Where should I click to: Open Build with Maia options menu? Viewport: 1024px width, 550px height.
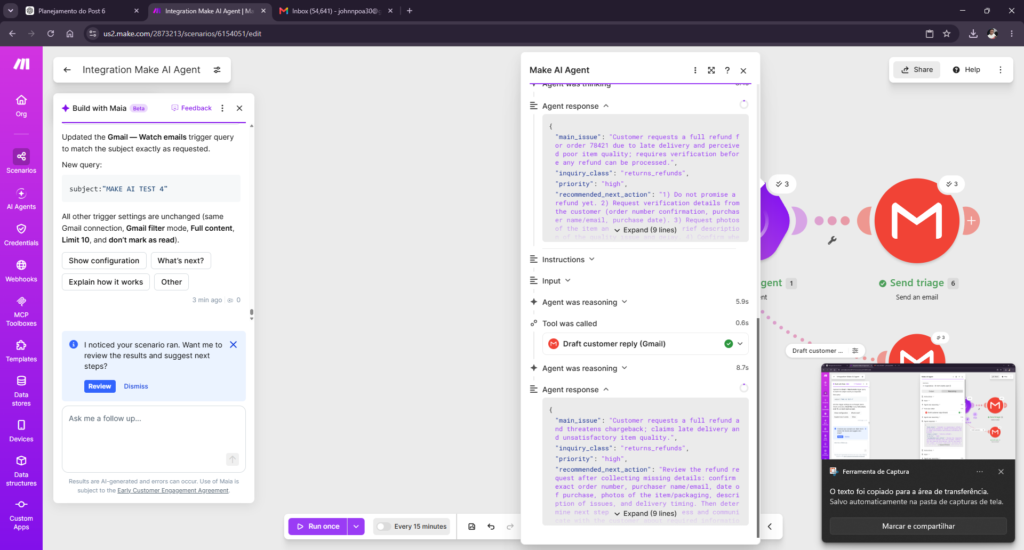tap(222, 108)
